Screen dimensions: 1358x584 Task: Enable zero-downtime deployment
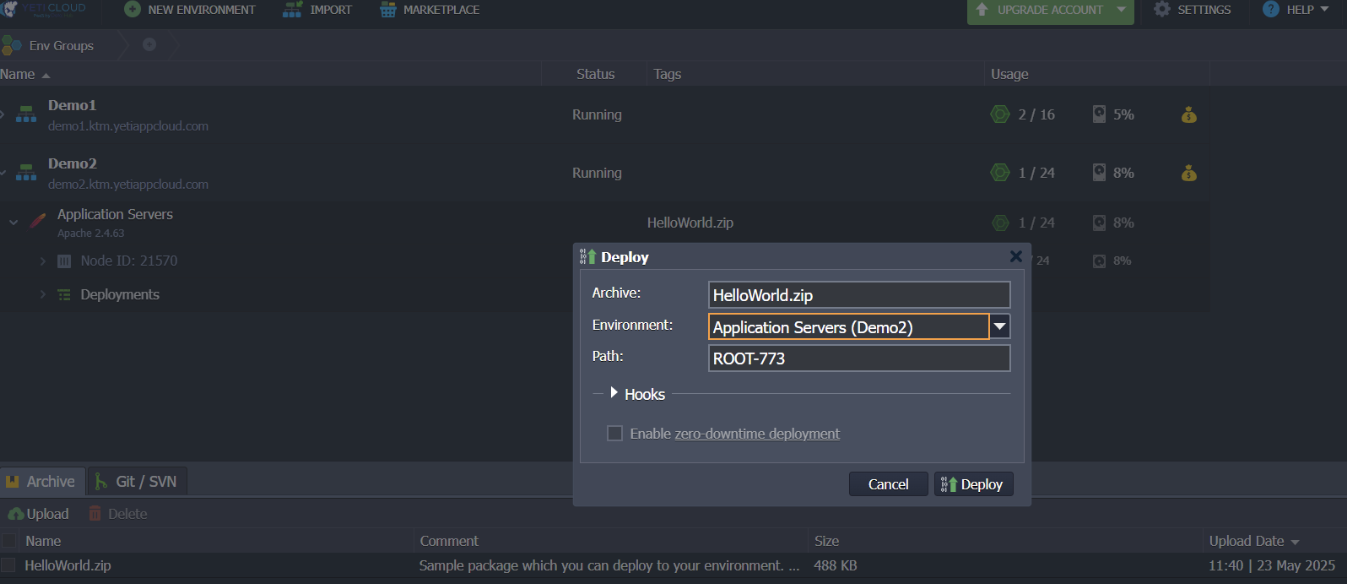tap(615, 433)
